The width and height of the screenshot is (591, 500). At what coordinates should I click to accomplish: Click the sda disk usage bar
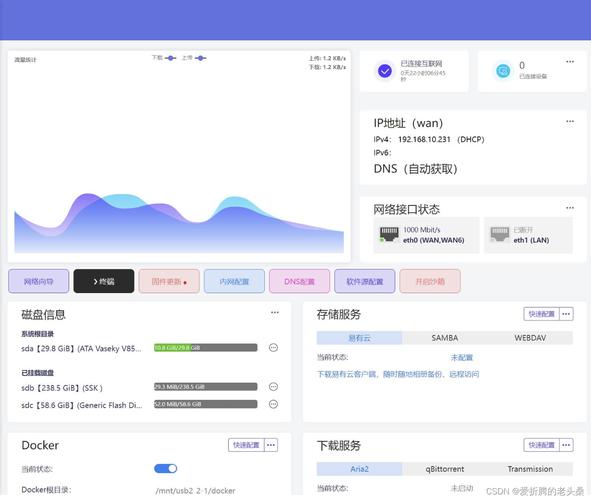pos(205,347)
